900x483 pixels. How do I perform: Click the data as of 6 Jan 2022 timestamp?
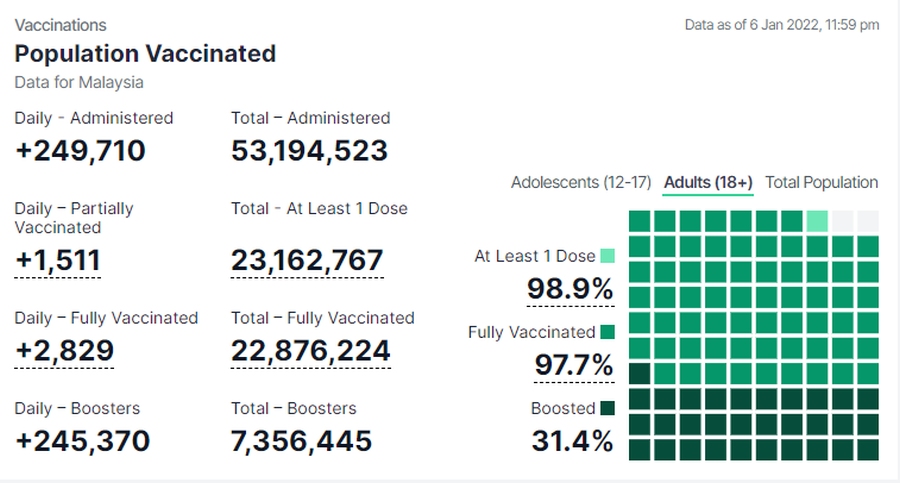781,25
